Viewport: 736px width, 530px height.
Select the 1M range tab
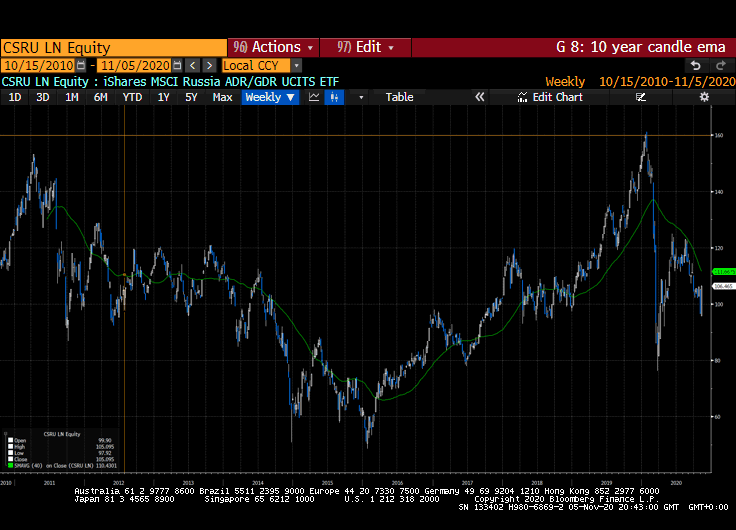[72, 97]
